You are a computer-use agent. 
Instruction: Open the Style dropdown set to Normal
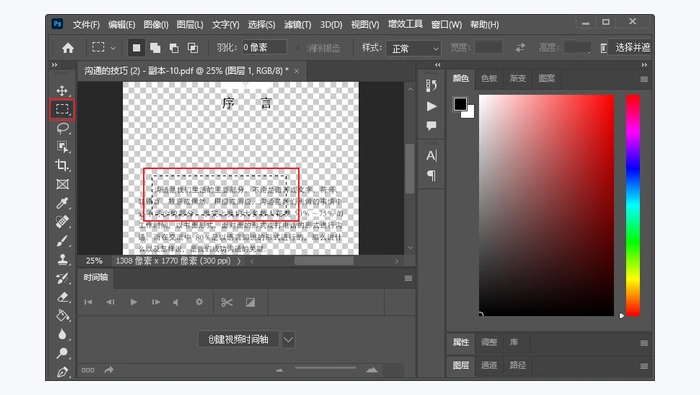[x=413, y=48]
